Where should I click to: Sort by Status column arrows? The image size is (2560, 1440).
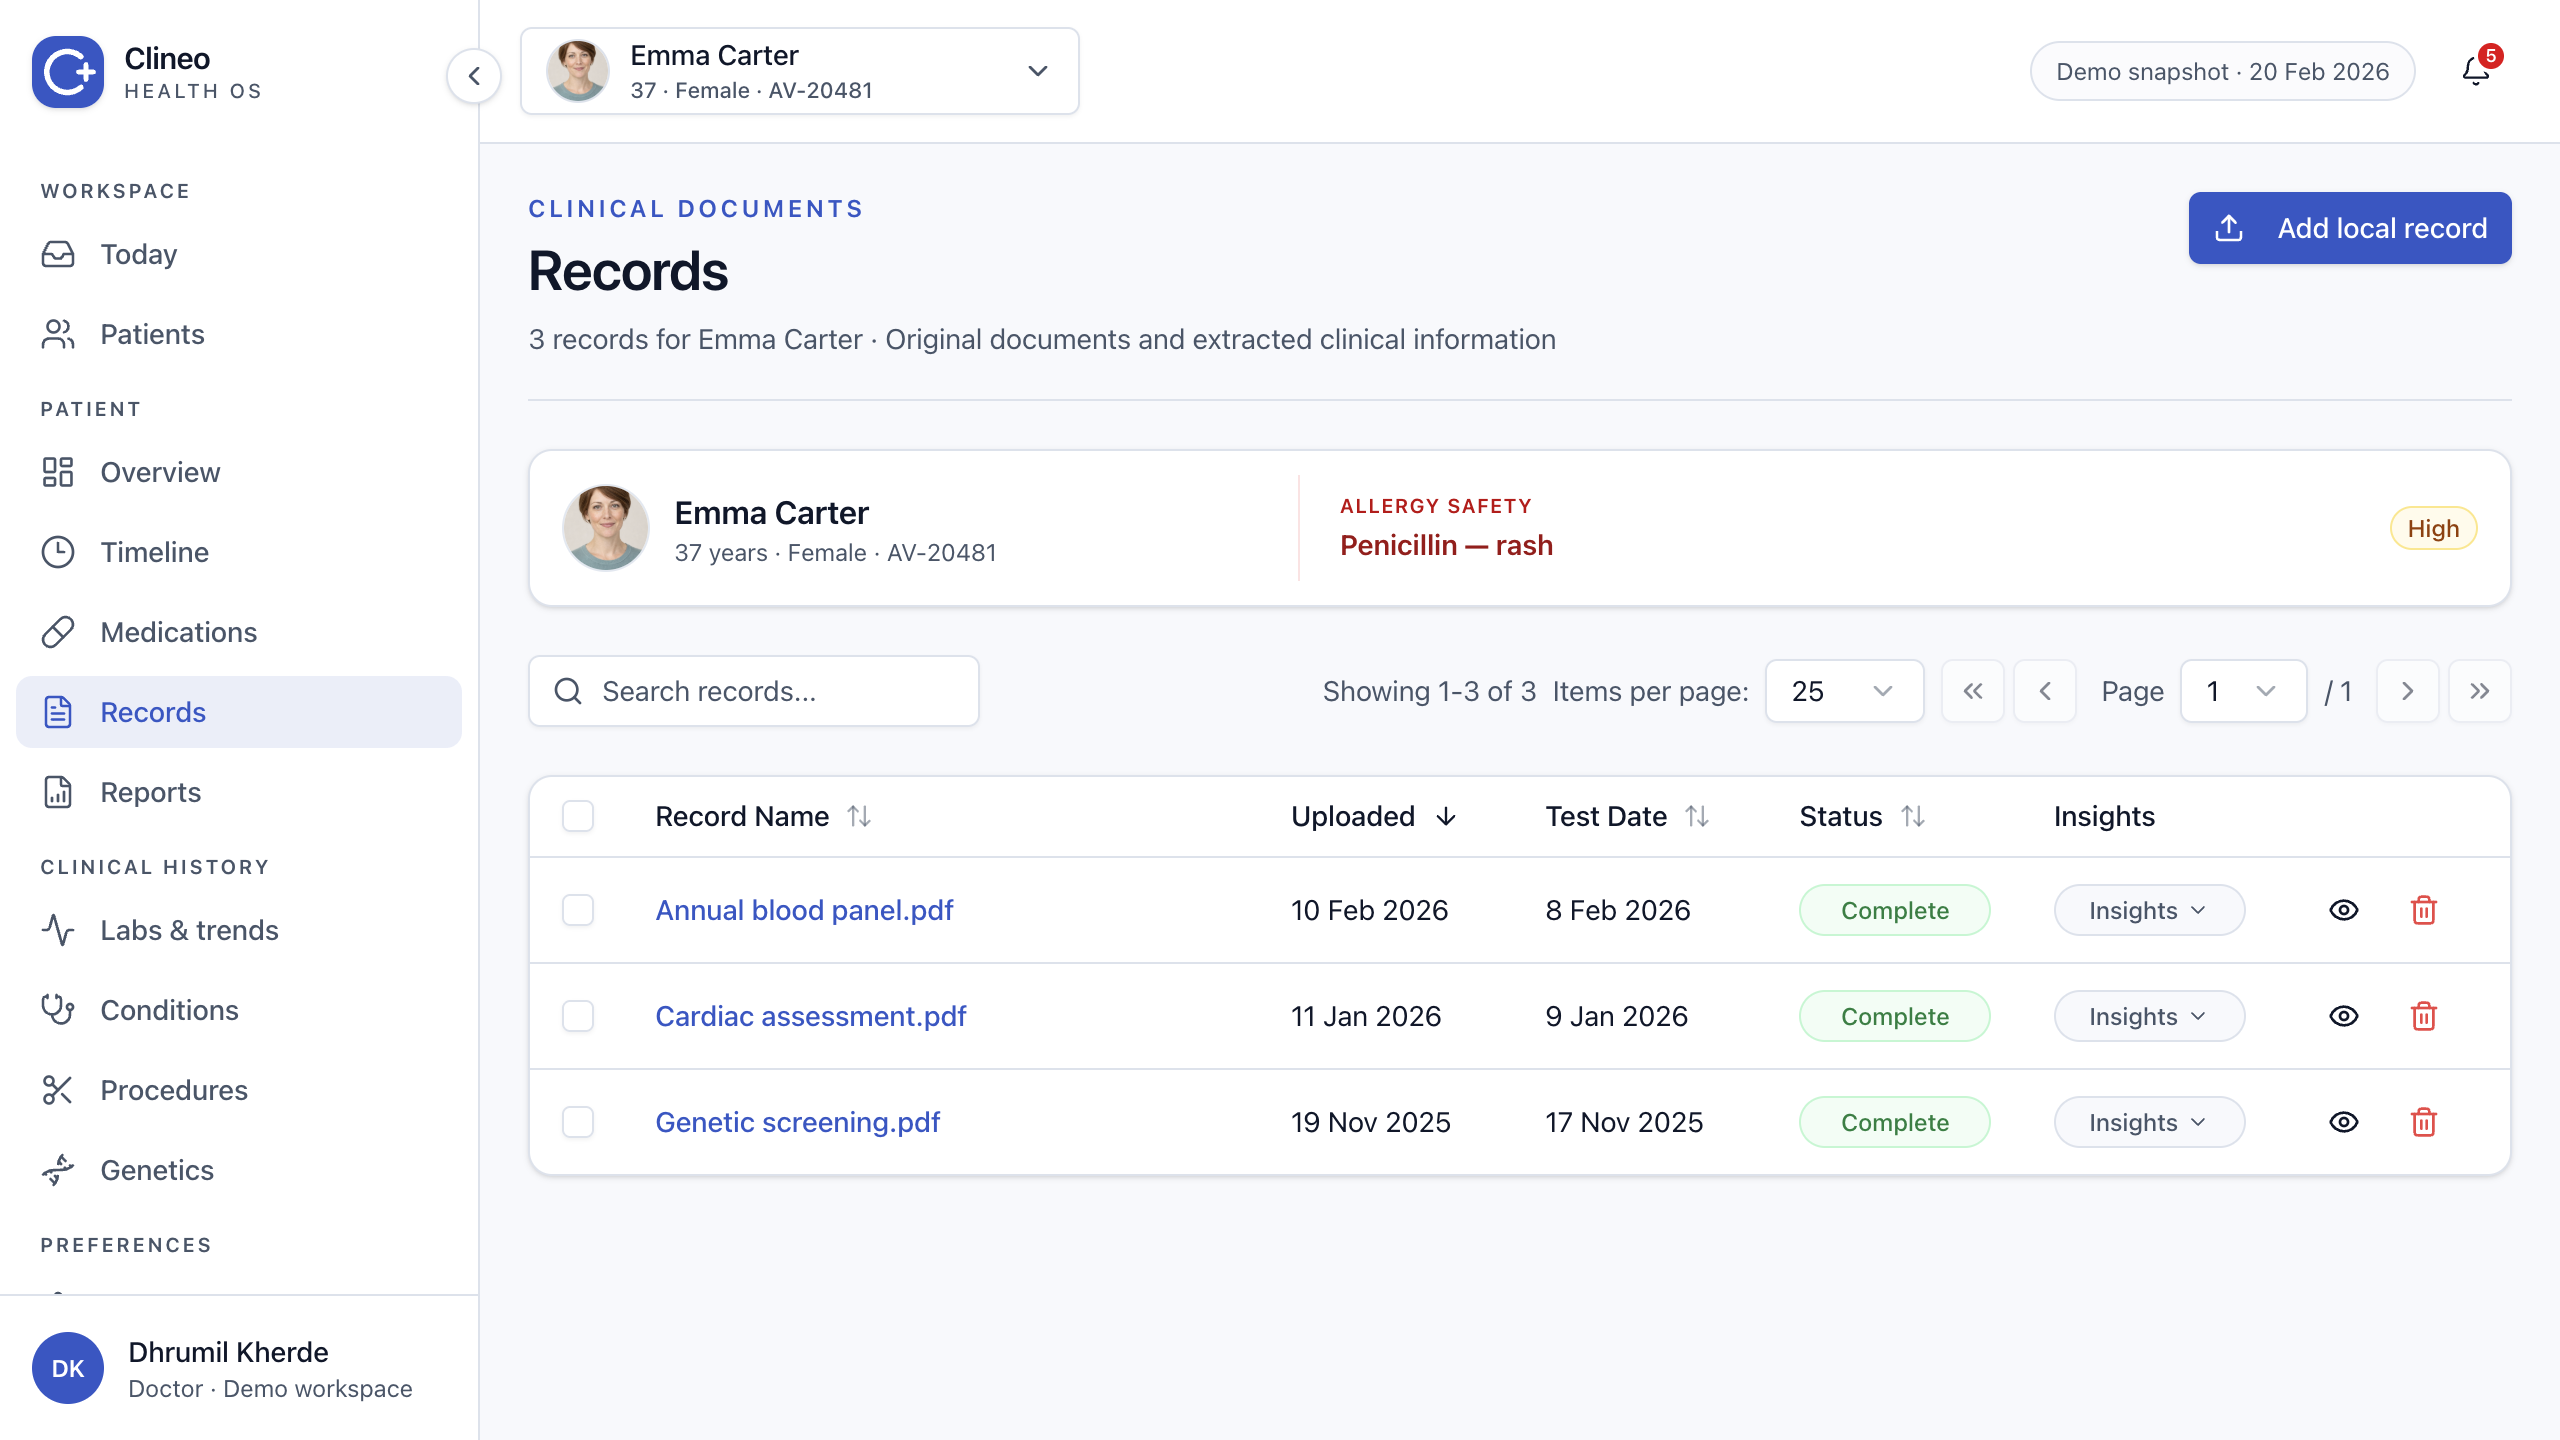1913,816
